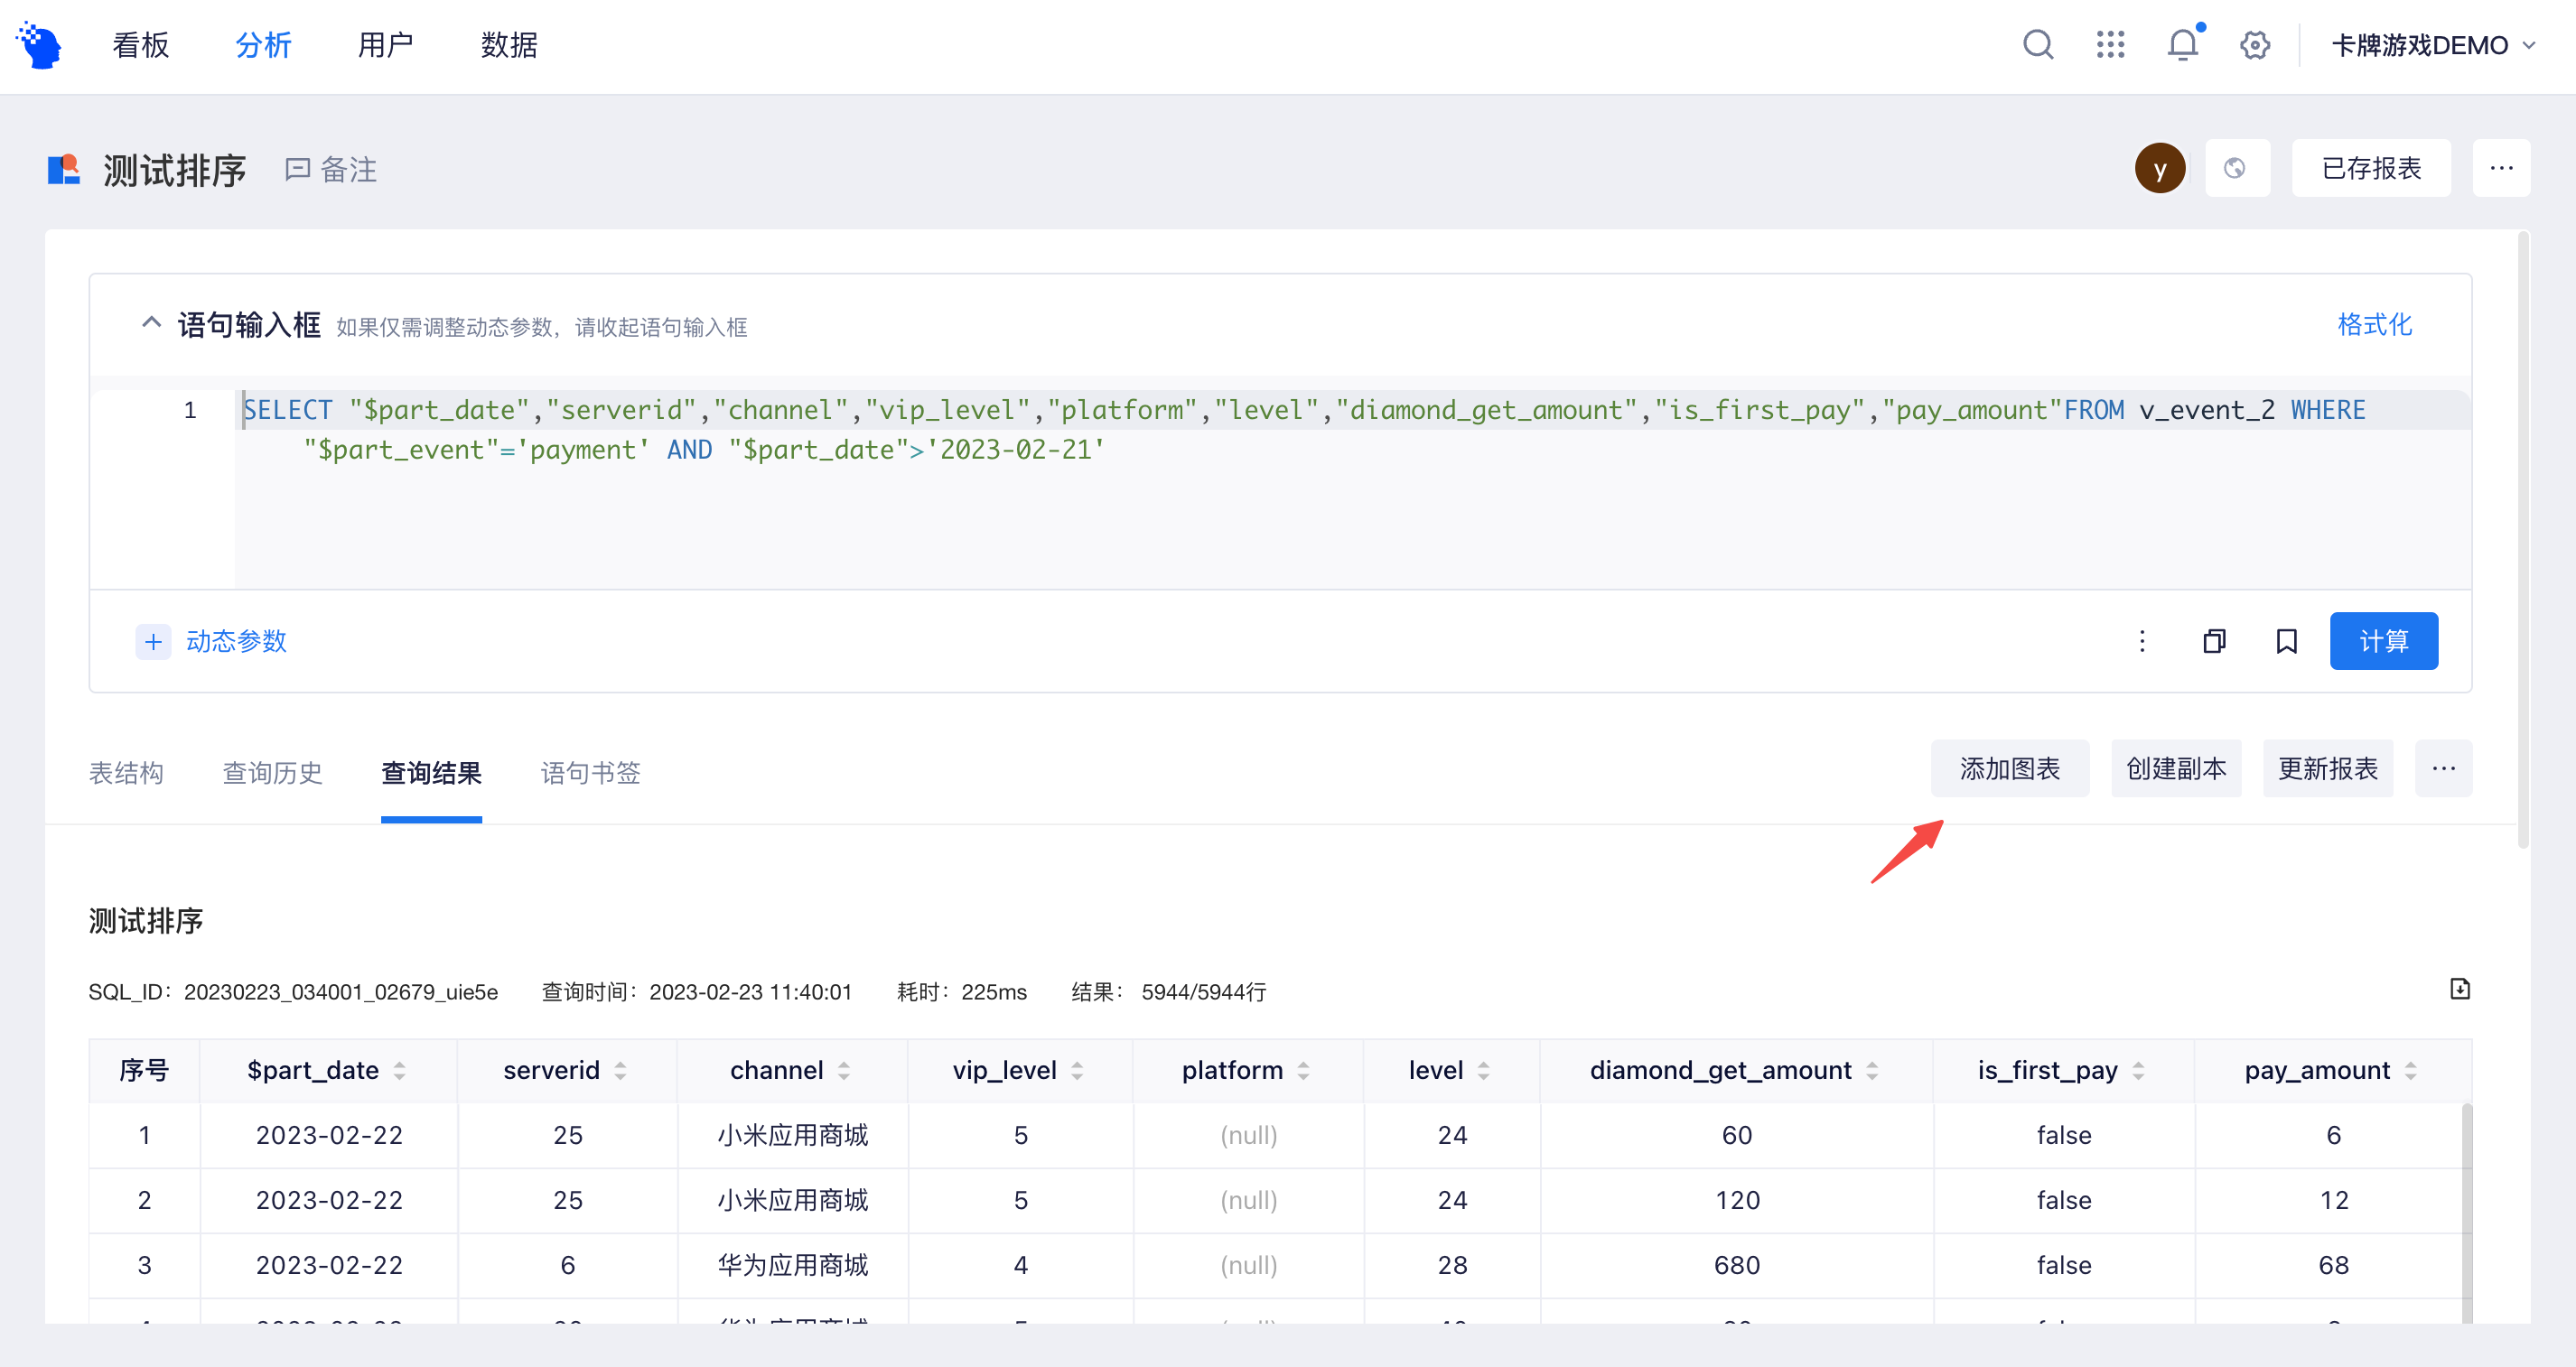Click the 添加图表 button
The width and height of the screenshot is (2576, 1367).
click(2009, 768)
